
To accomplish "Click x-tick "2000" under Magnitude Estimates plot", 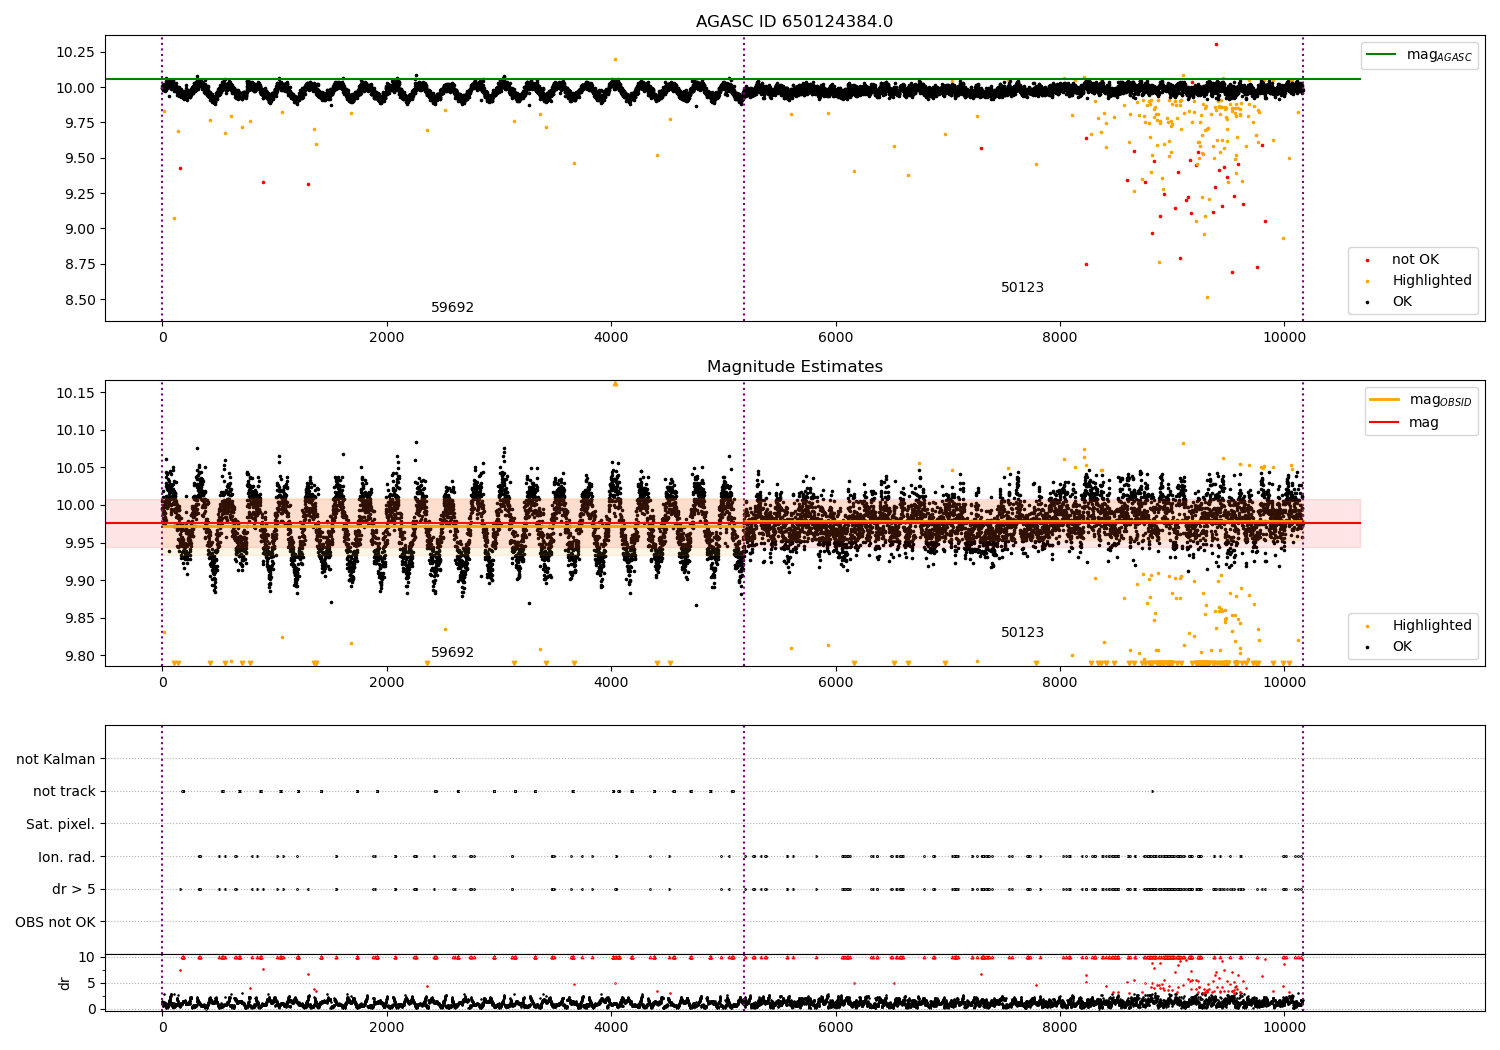I will click(x=386, y=683).
